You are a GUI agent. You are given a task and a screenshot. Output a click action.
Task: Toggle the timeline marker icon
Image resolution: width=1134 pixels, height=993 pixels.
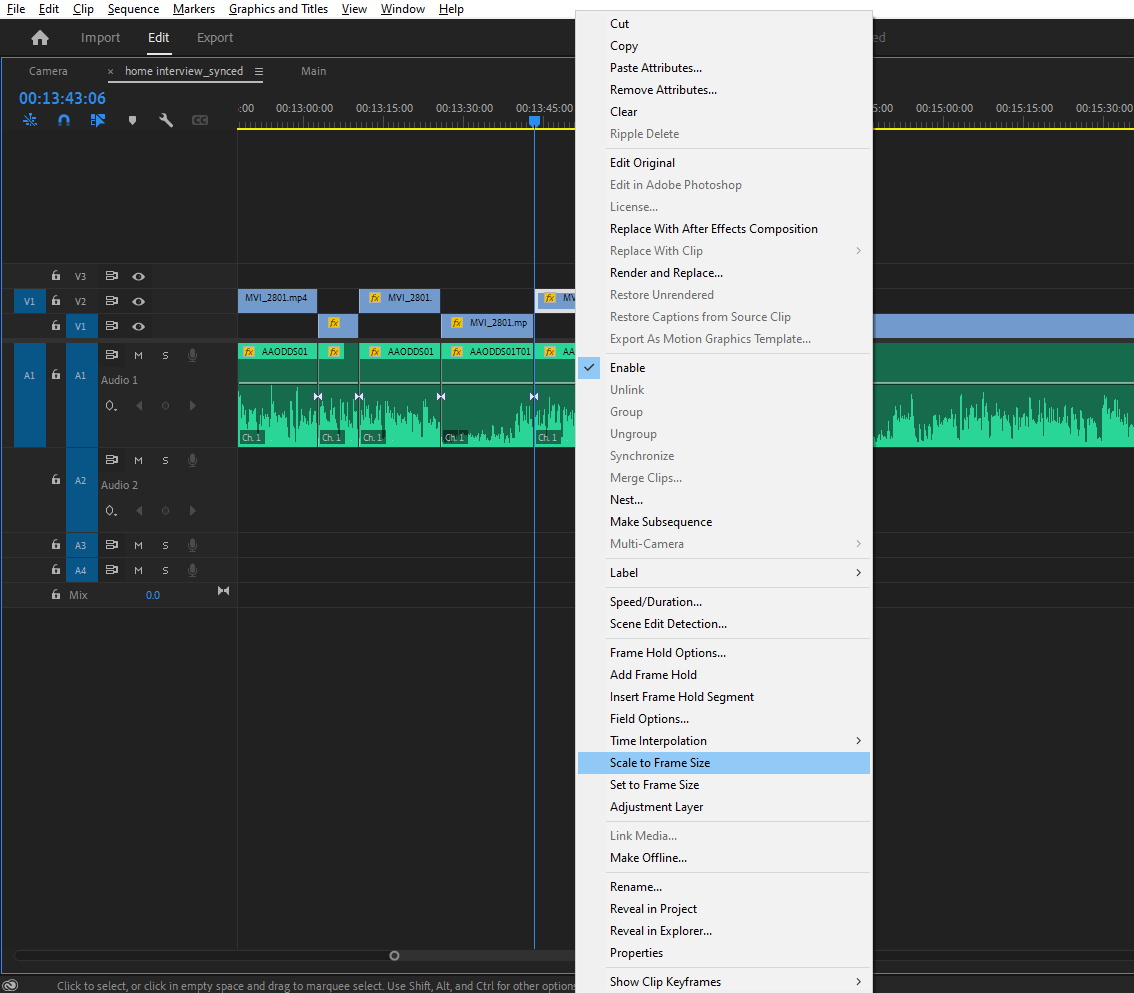[132, 119]
